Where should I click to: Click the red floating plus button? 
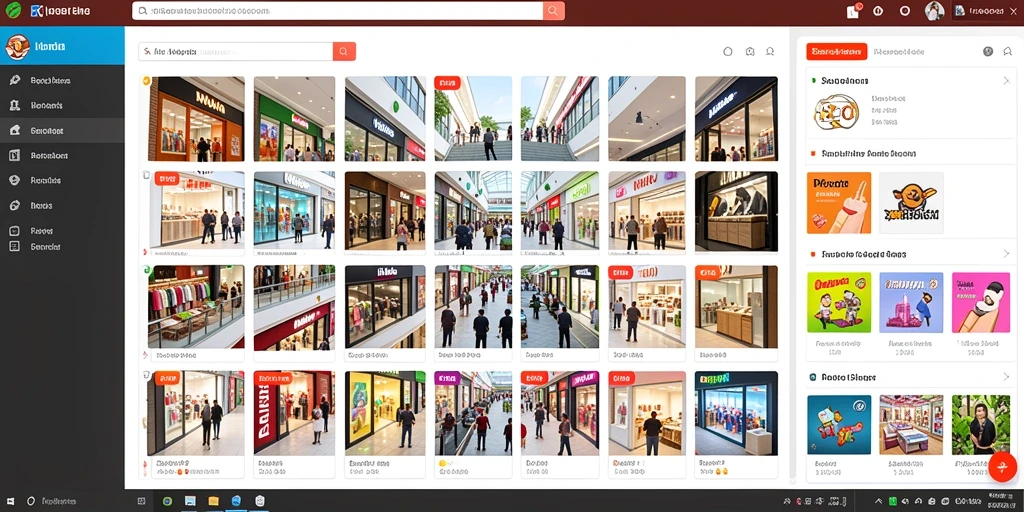pyautogui.click(x=1001, y=466)
